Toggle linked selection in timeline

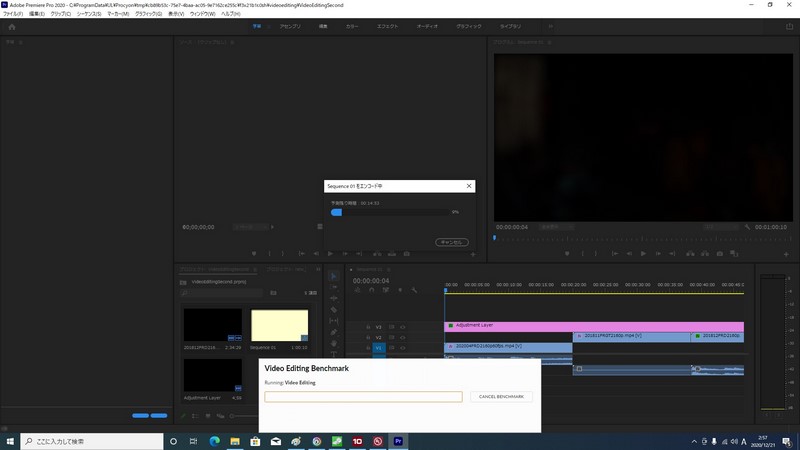pyautogui.click(x=386, y=290)
